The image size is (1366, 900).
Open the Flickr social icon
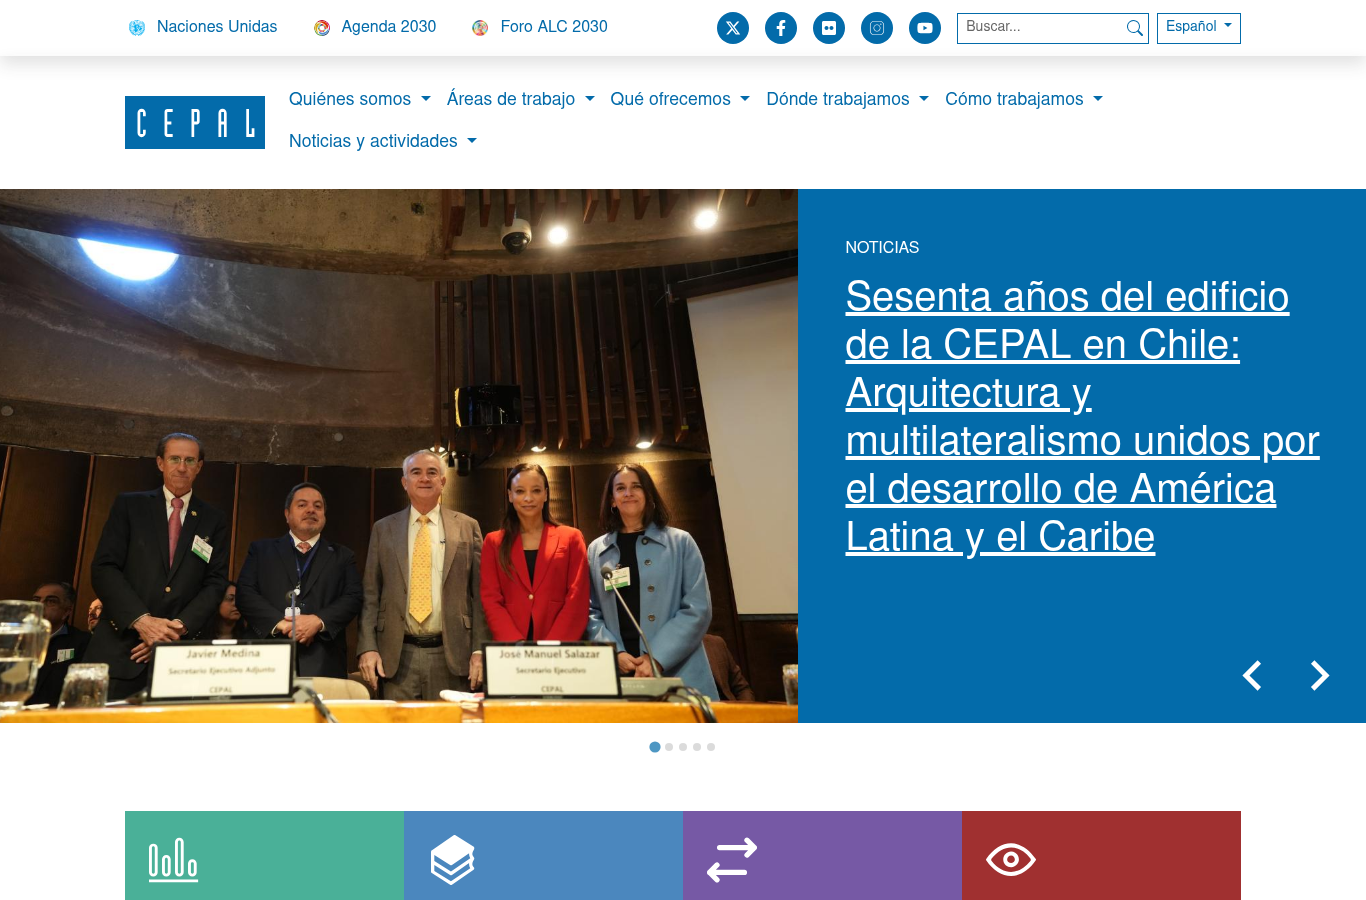click(x=829, y=28)
